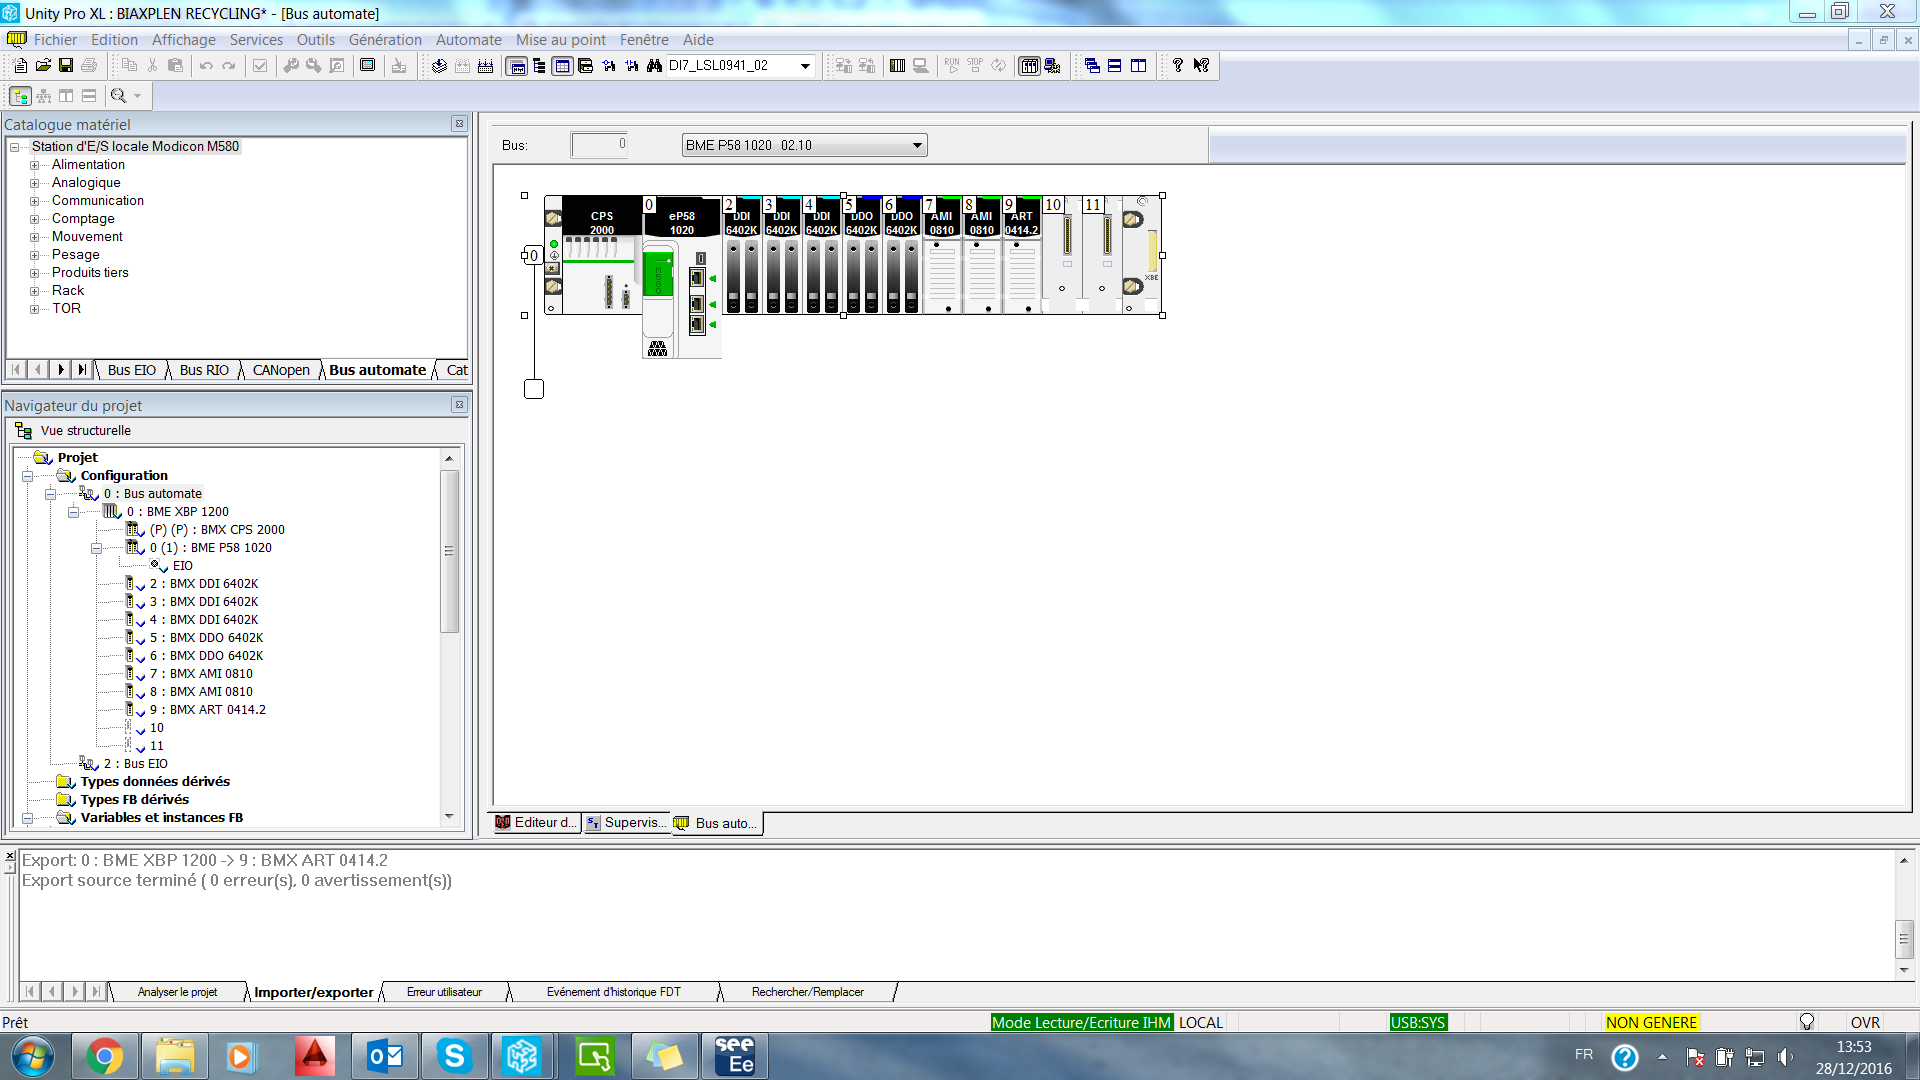Select the Analyser le projet output tab
Screen dimensions: 1920x1080
pyautogui.click(x=177, y=992)
